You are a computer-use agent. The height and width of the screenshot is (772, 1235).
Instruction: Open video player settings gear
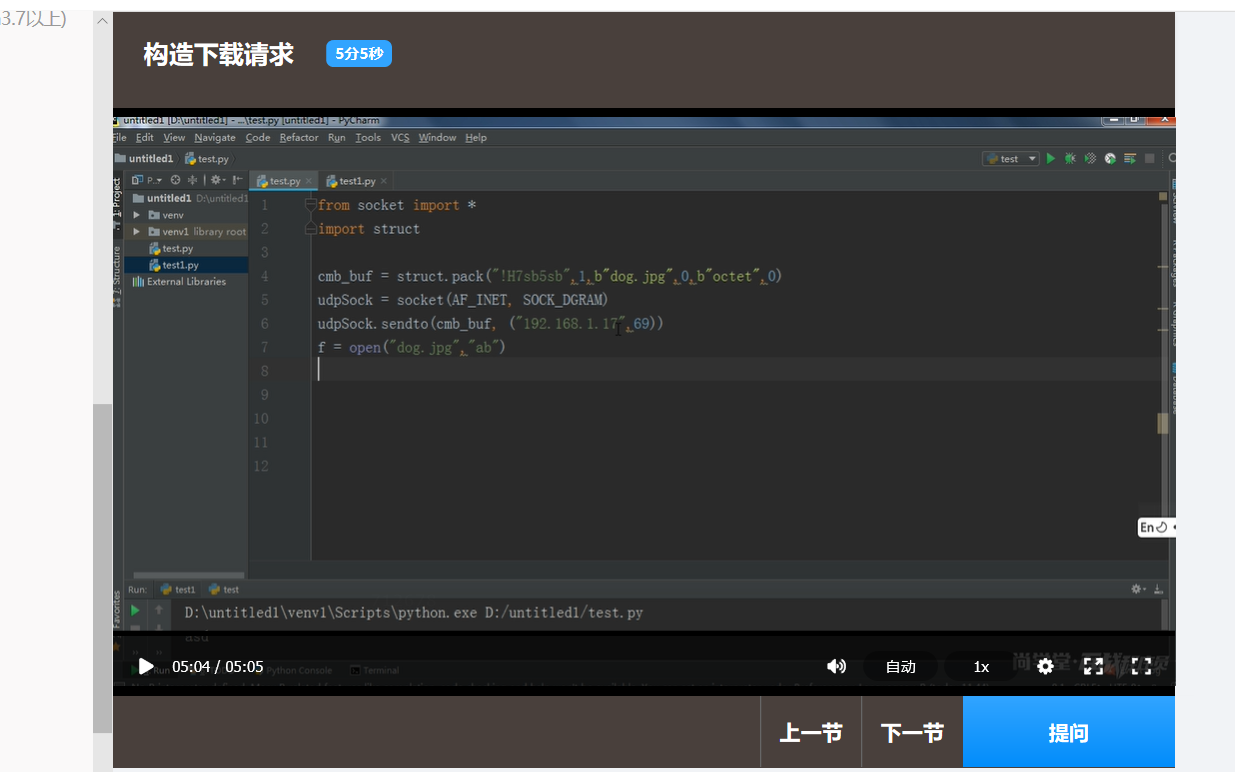click(x=1045, y=666)
